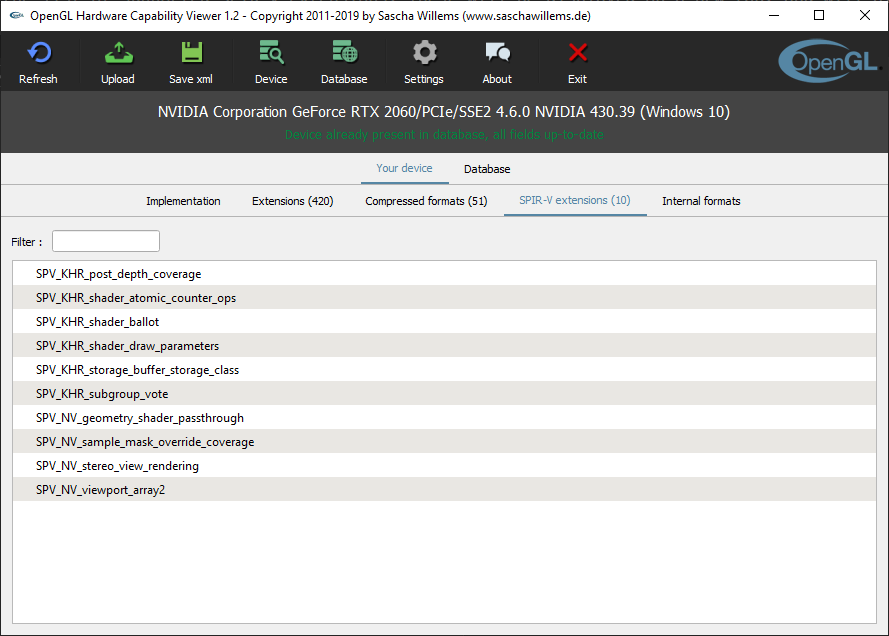Click the green 'Device already present' status text

444,135
